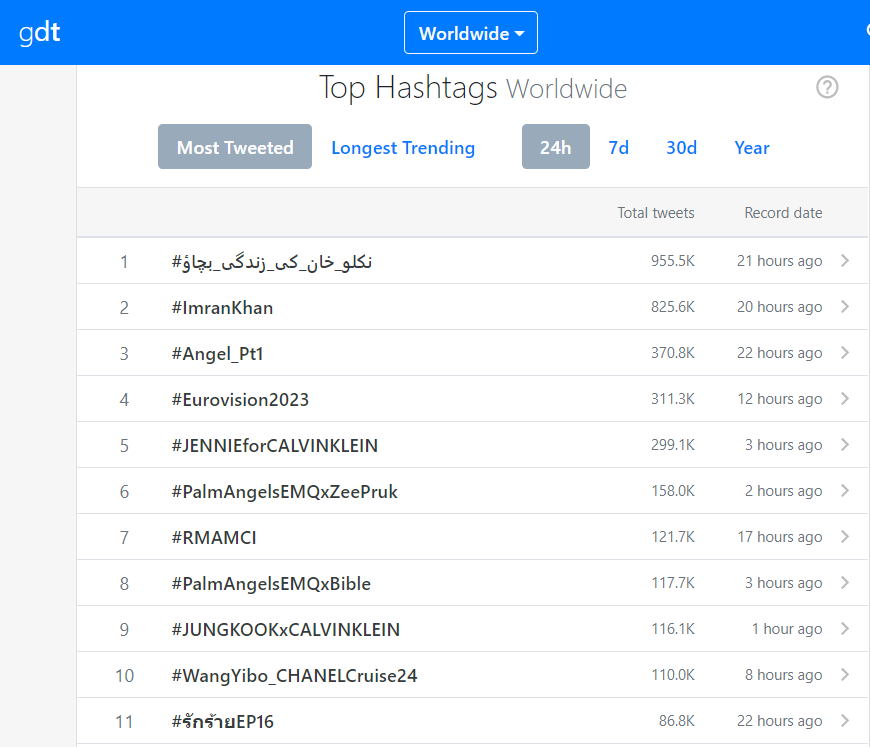The height and width of the screenshot is (747, 870).
Task: Click the 955.5K tweet count
Action: [672, 261]
